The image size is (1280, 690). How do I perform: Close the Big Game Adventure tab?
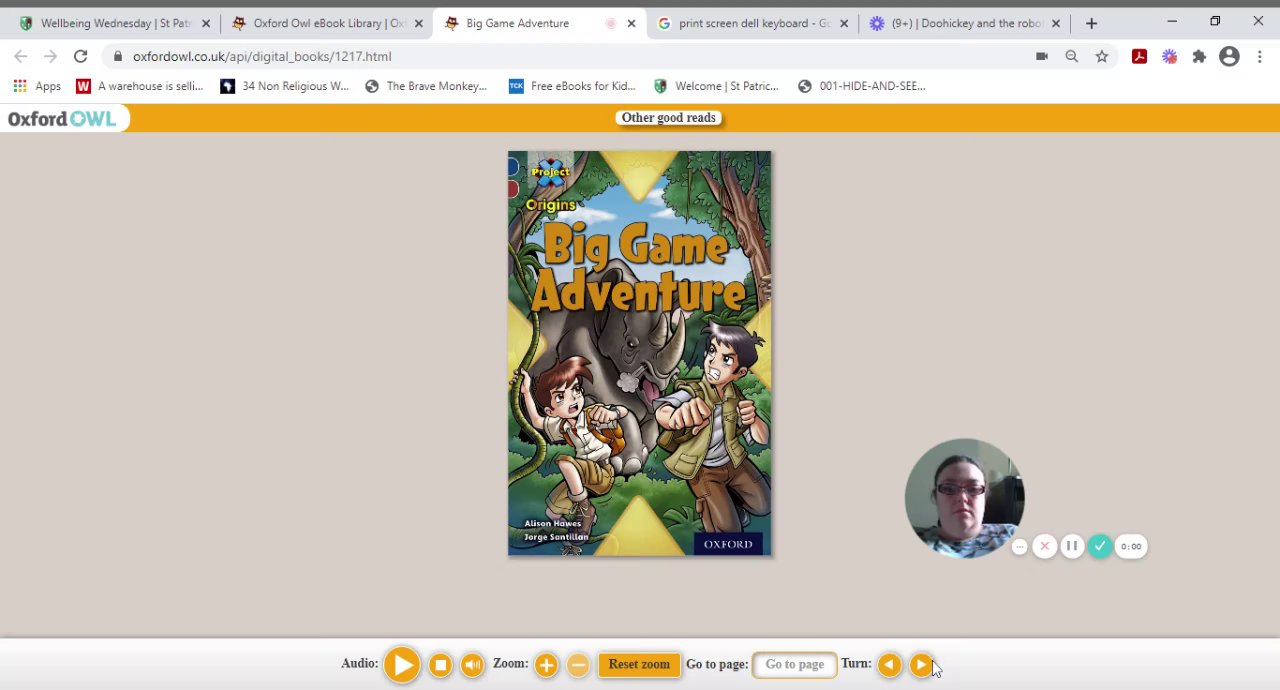coord(631,23)
